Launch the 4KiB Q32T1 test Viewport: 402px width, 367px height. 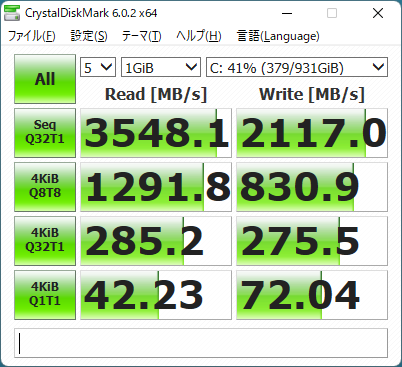pos(45,241)
